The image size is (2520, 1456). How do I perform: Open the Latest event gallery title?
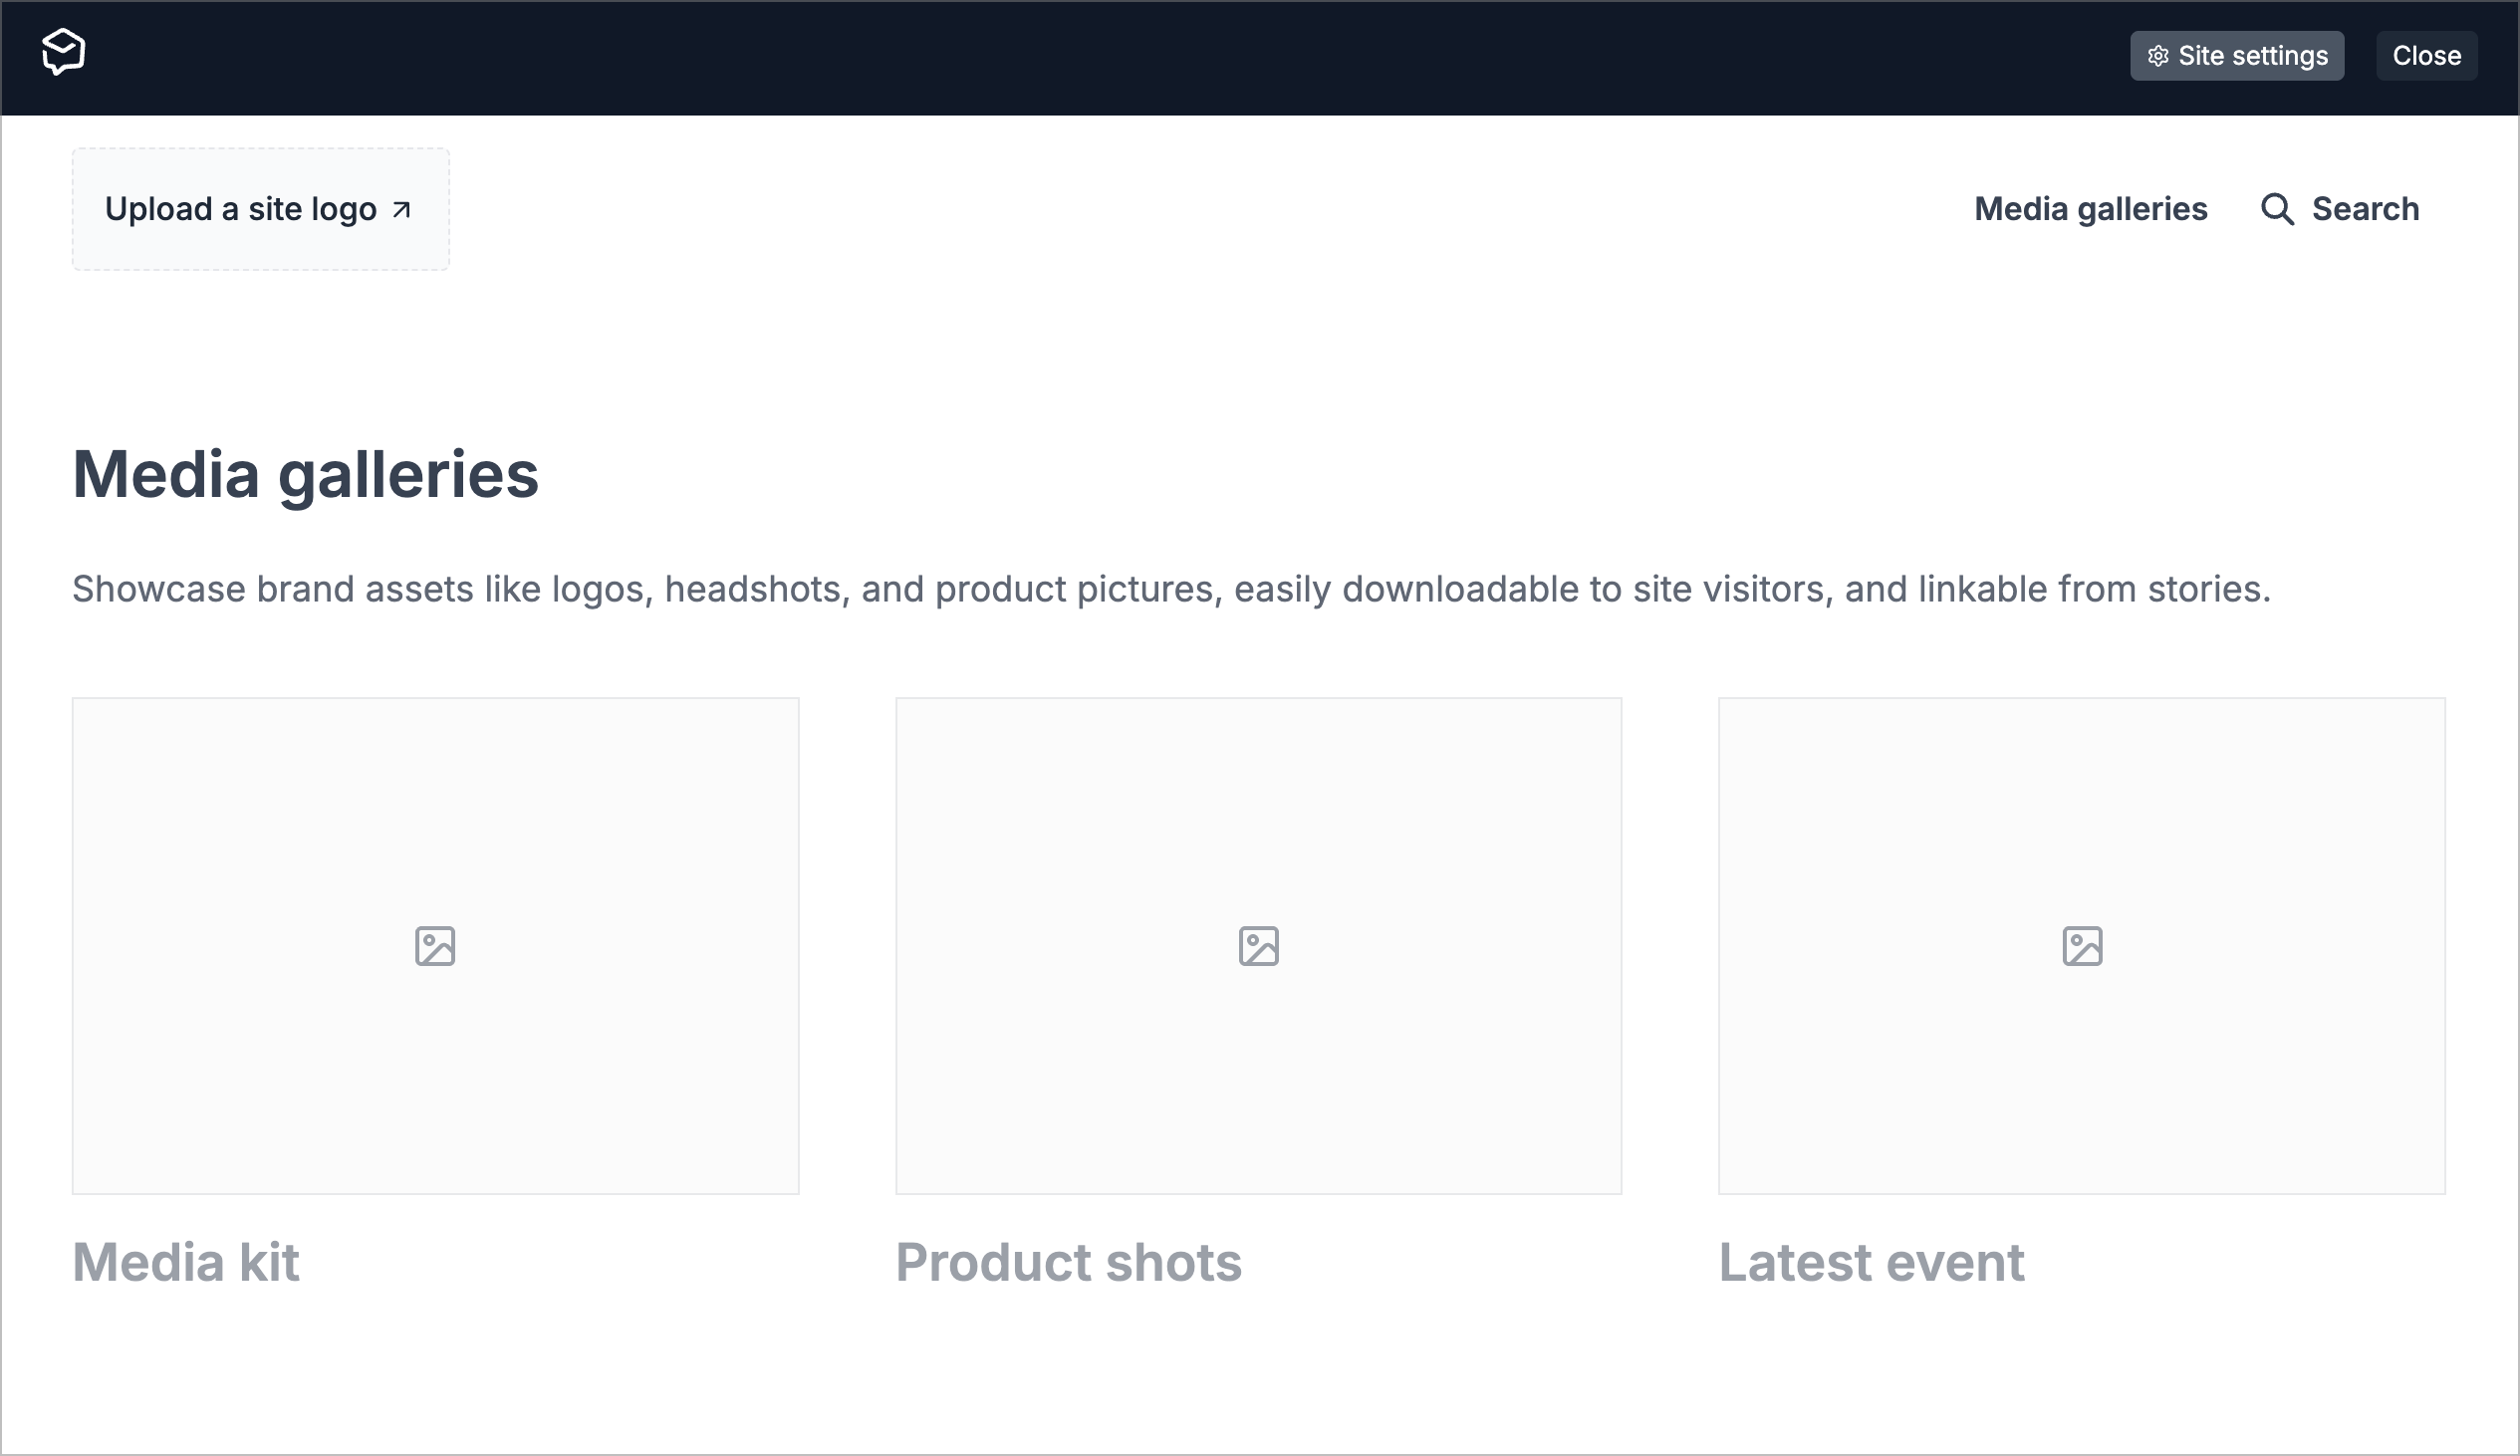pos(1871,1262)
